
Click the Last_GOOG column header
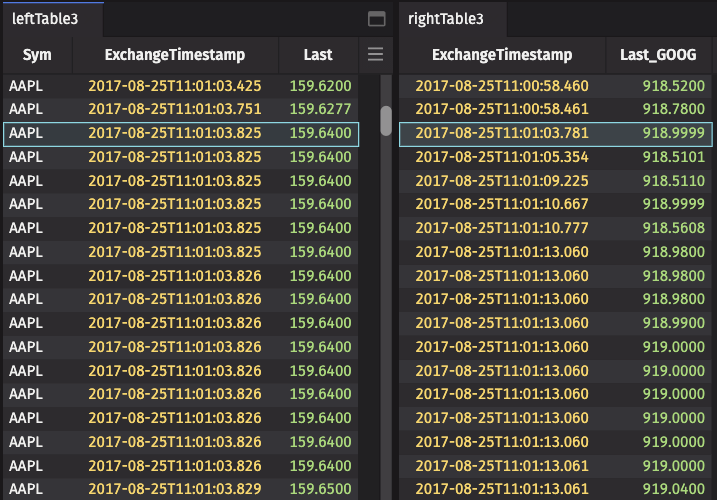[658, 55]
